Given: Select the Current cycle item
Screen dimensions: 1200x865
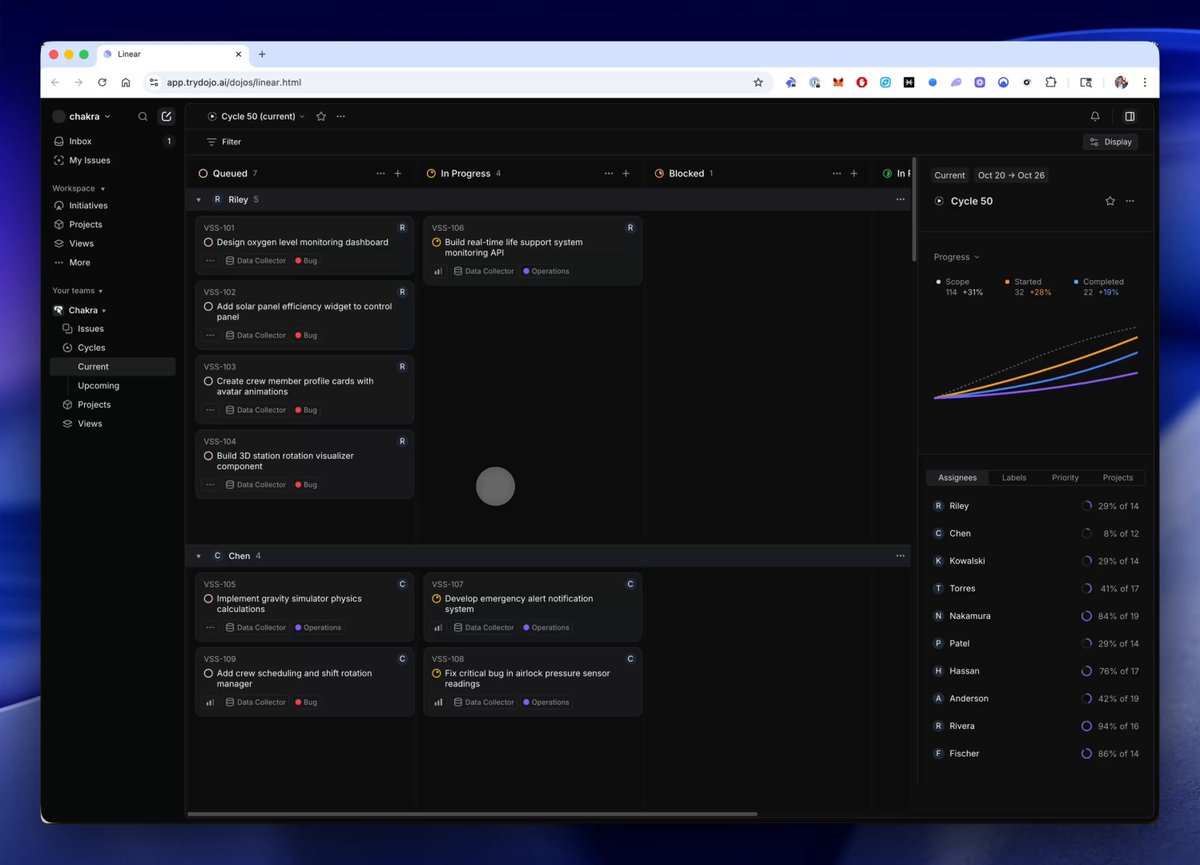Looking at the screenshot, I should 113,367.
